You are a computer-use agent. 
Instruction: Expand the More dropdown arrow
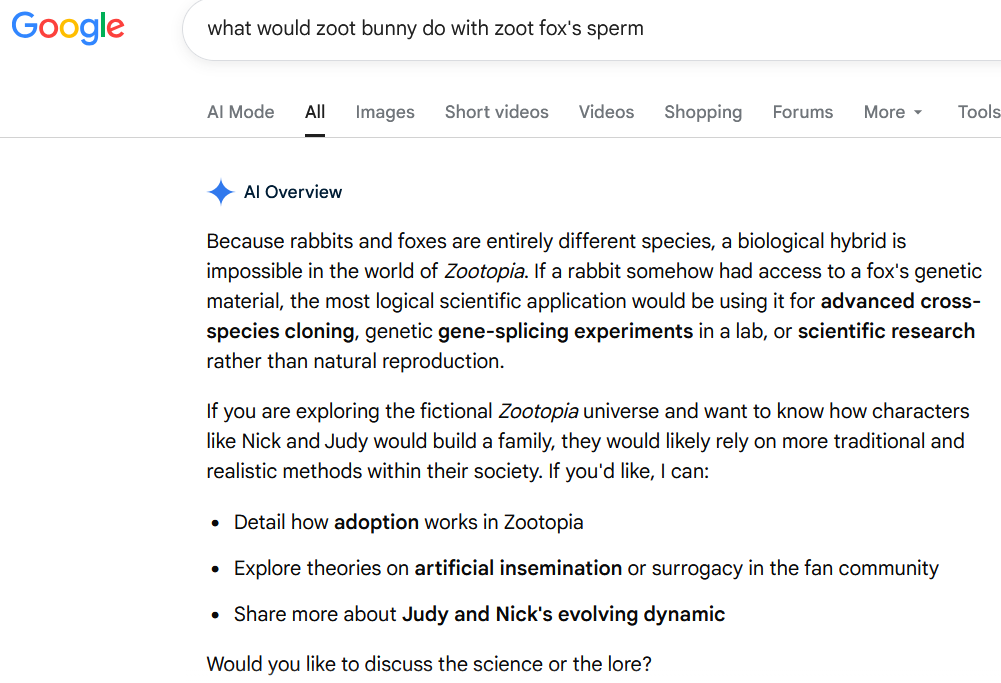[918, 112]
